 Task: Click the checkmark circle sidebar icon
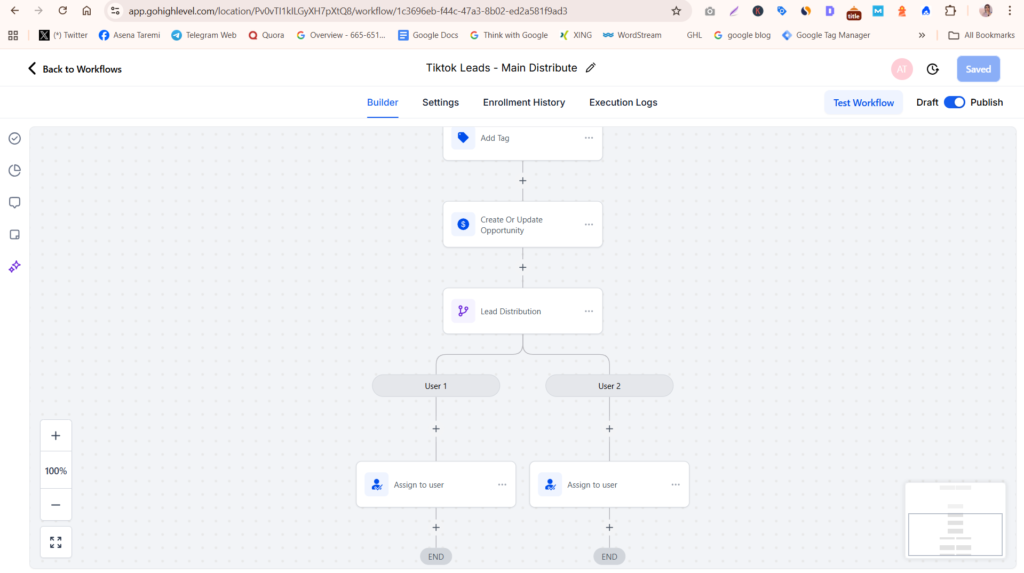(x=14, y=139)
